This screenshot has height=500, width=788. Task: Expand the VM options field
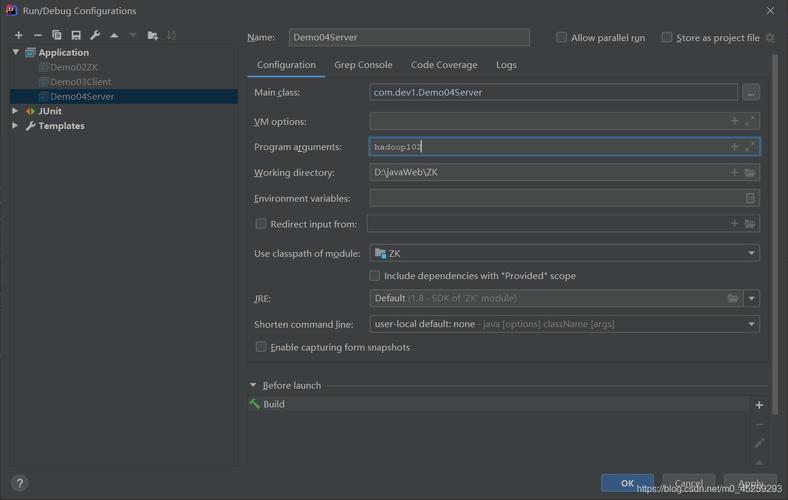click(750, 121)
